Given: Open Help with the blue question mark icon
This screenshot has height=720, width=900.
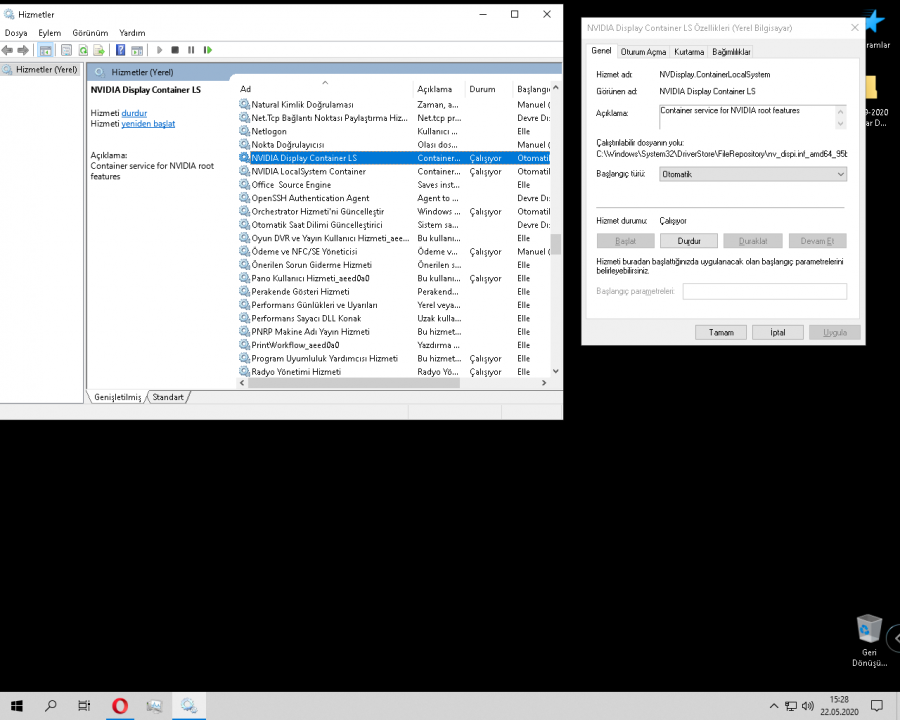Looking at the screenshot, I should click(121, 51).
